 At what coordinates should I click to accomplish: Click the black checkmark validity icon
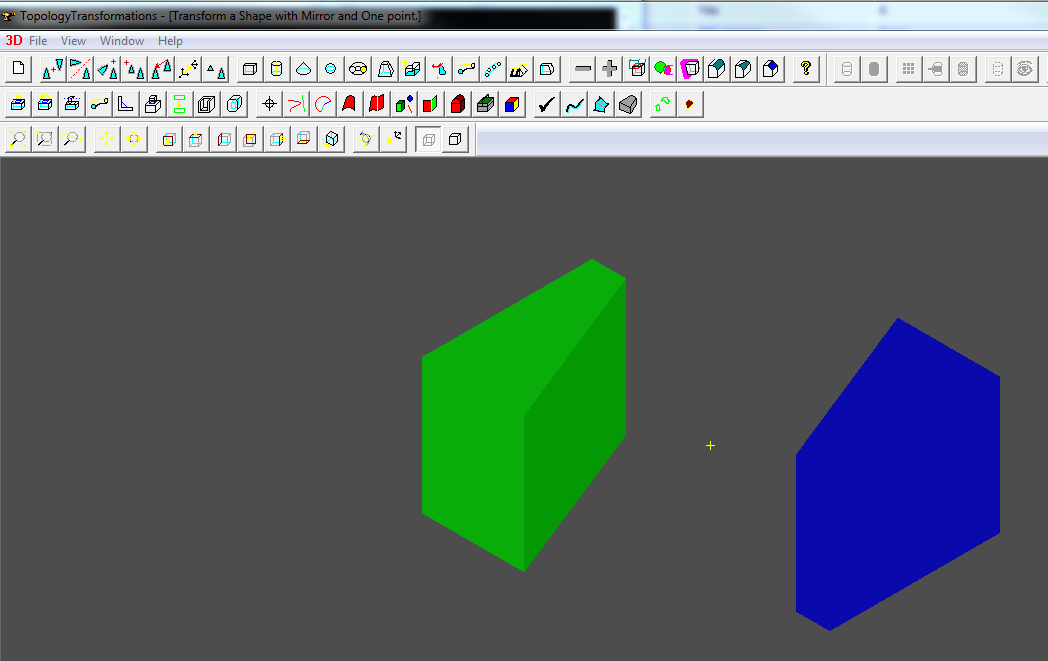click(546, 104)
